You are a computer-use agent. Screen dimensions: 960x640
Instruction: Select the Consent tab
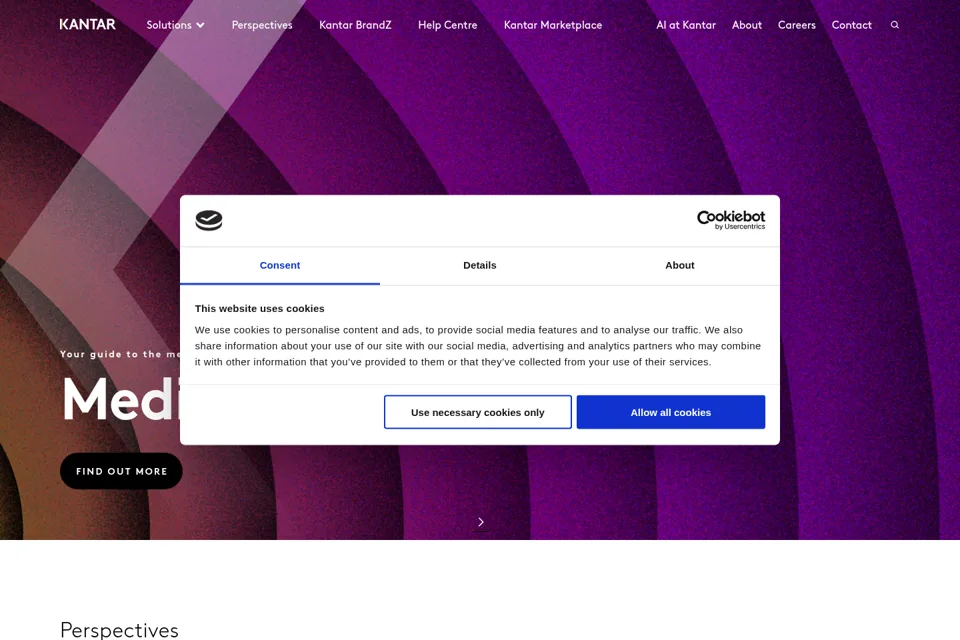pyautogui.click(x=280, y=266)
